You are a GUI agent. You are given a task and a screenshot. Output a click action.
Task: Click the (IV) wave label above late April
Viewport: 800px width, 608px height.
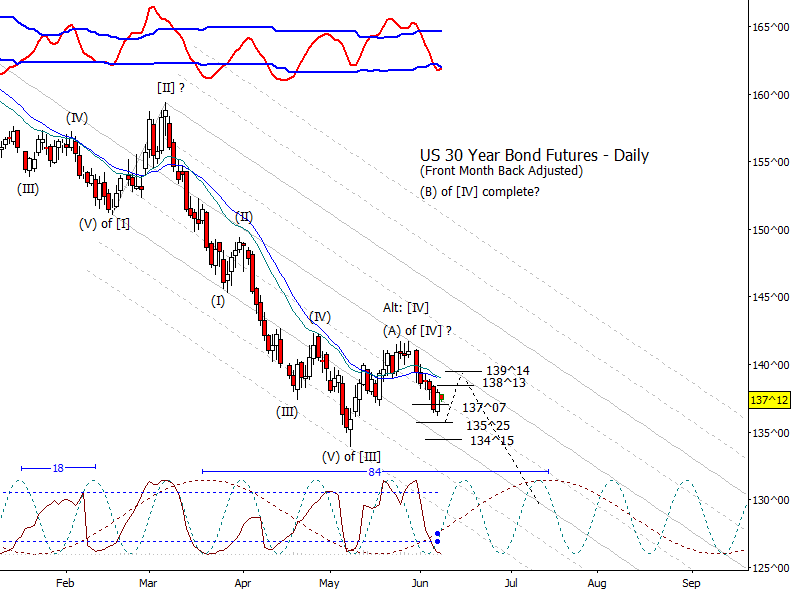click(320, 317)
